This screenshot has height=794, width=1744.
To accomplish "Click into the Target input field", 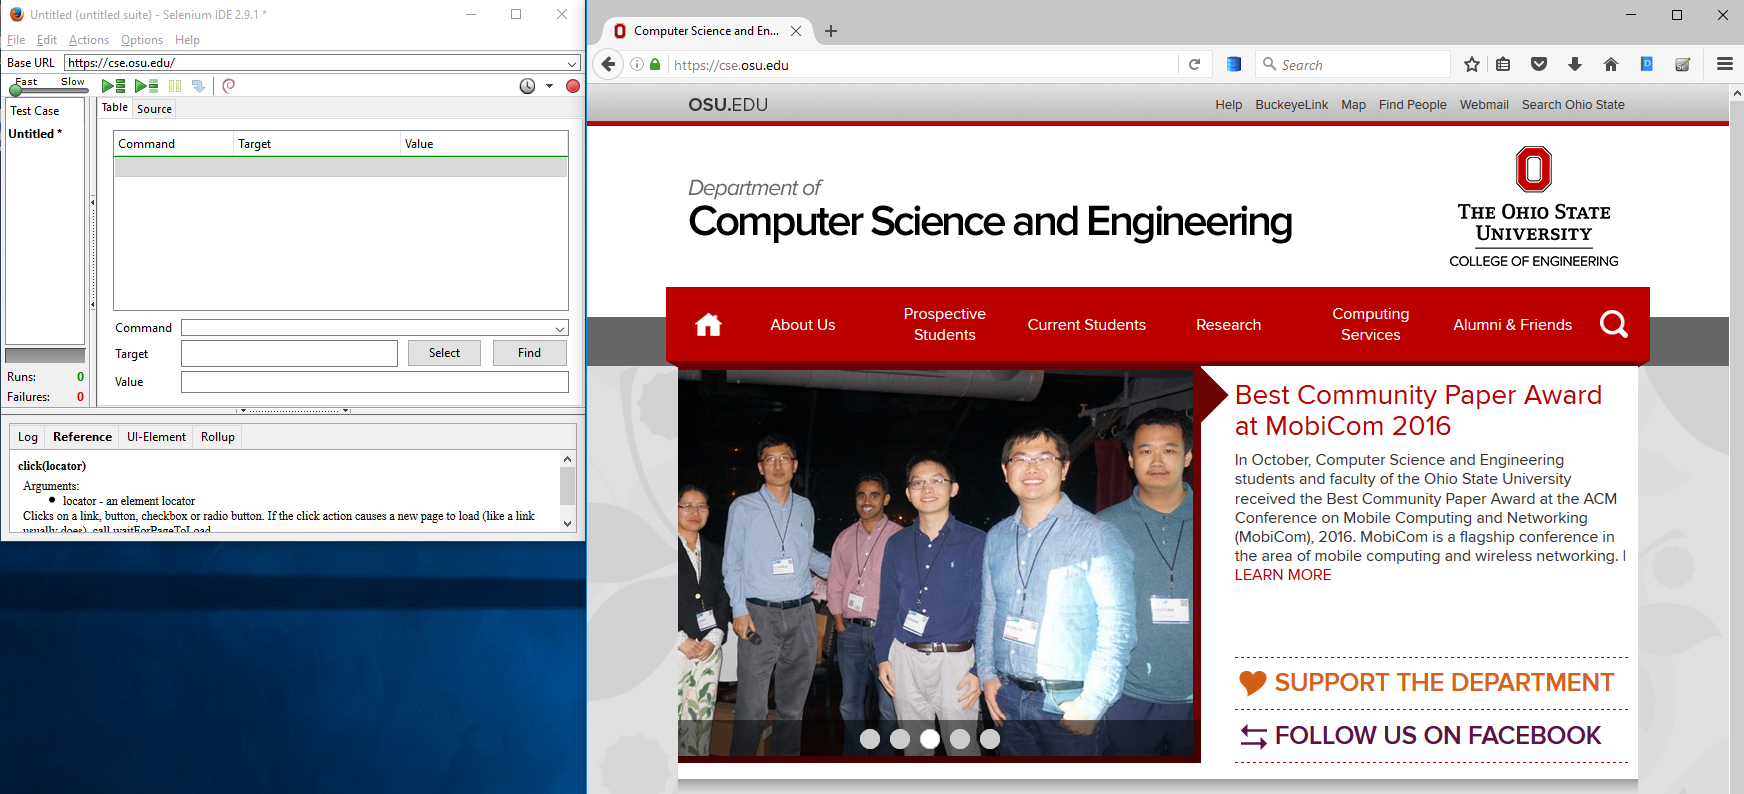I will coord(289,353).
